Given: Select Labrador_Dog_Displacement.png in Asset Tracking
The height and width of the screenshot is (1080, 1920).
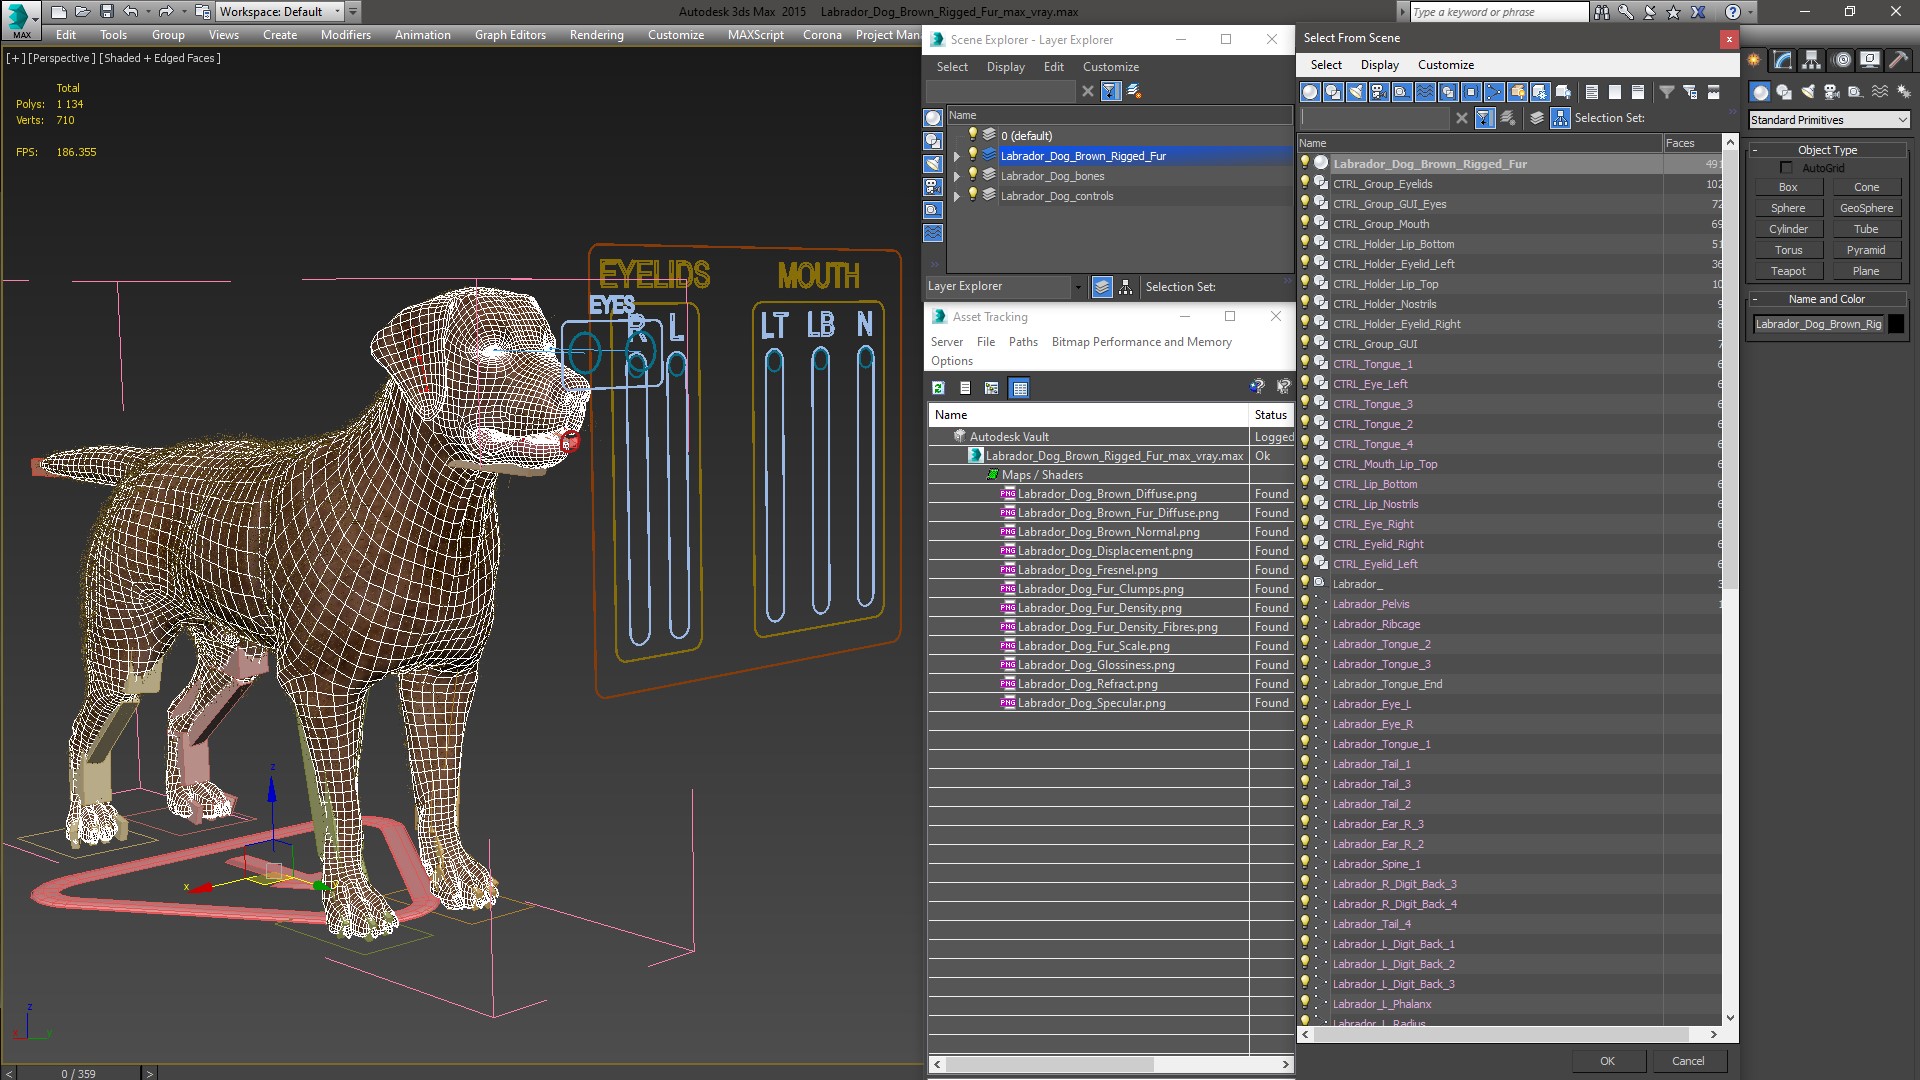Looking at the screenshot, I should [1105, 551].
